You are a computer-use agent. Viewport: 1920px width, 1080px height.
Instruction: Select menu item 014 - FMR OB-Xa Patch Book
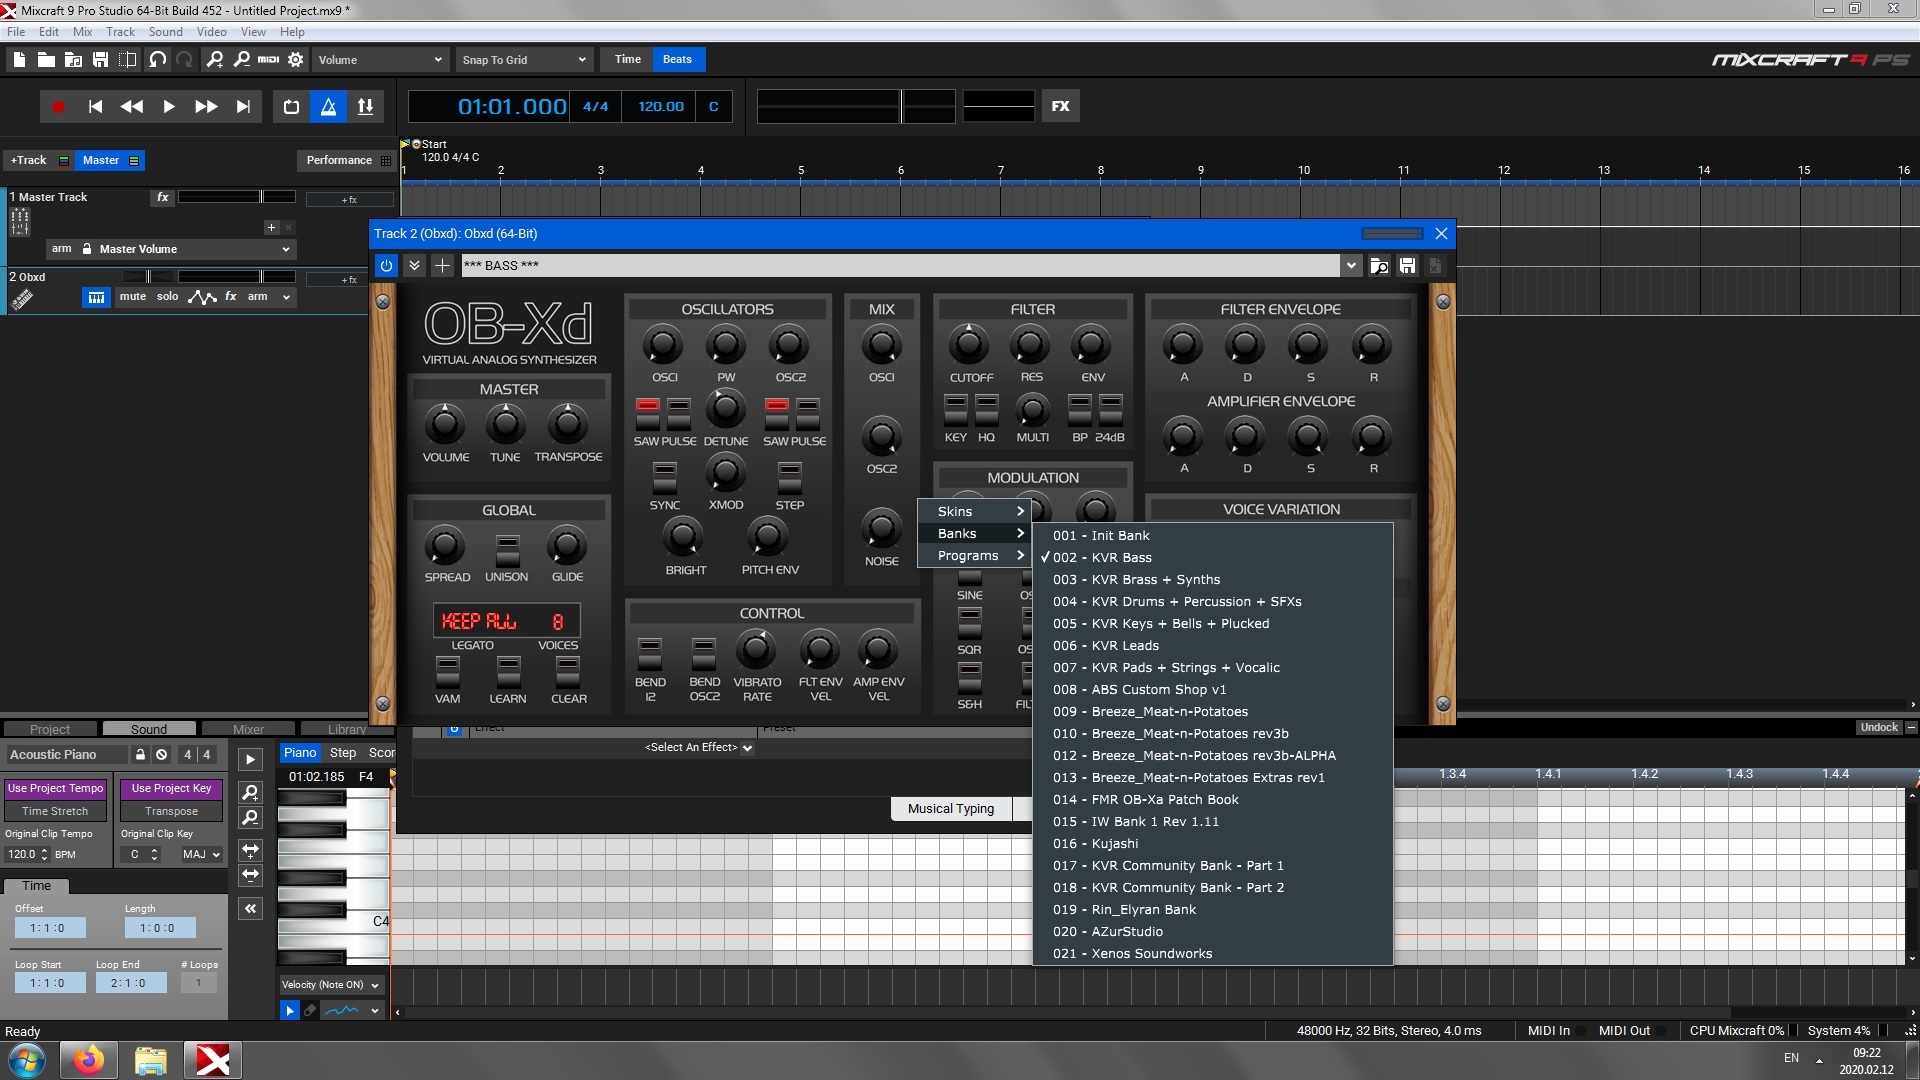pyautogui.click(x=1145, y=798)
